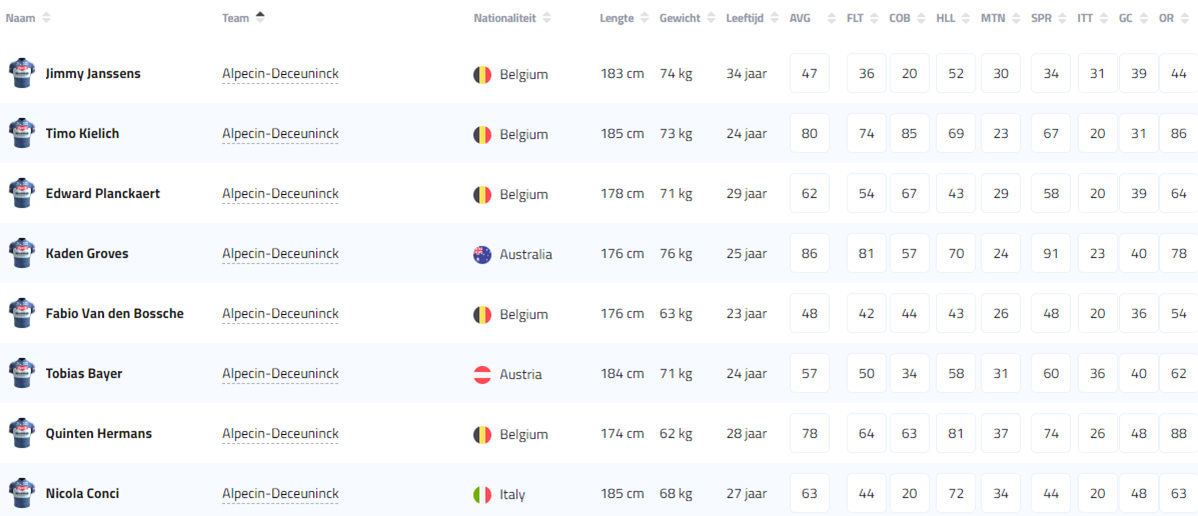Sort riders by Leeftijd

click(x=745, y=18)
